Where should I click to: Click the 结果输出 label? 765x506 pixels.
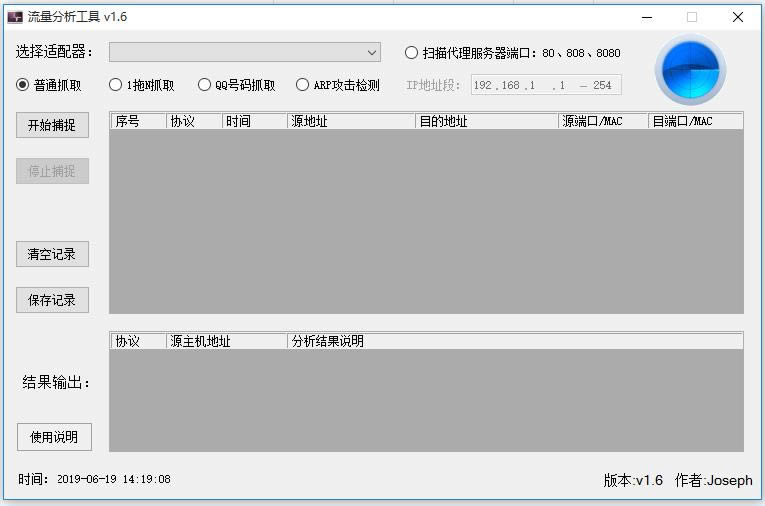[x=56, y=382]
